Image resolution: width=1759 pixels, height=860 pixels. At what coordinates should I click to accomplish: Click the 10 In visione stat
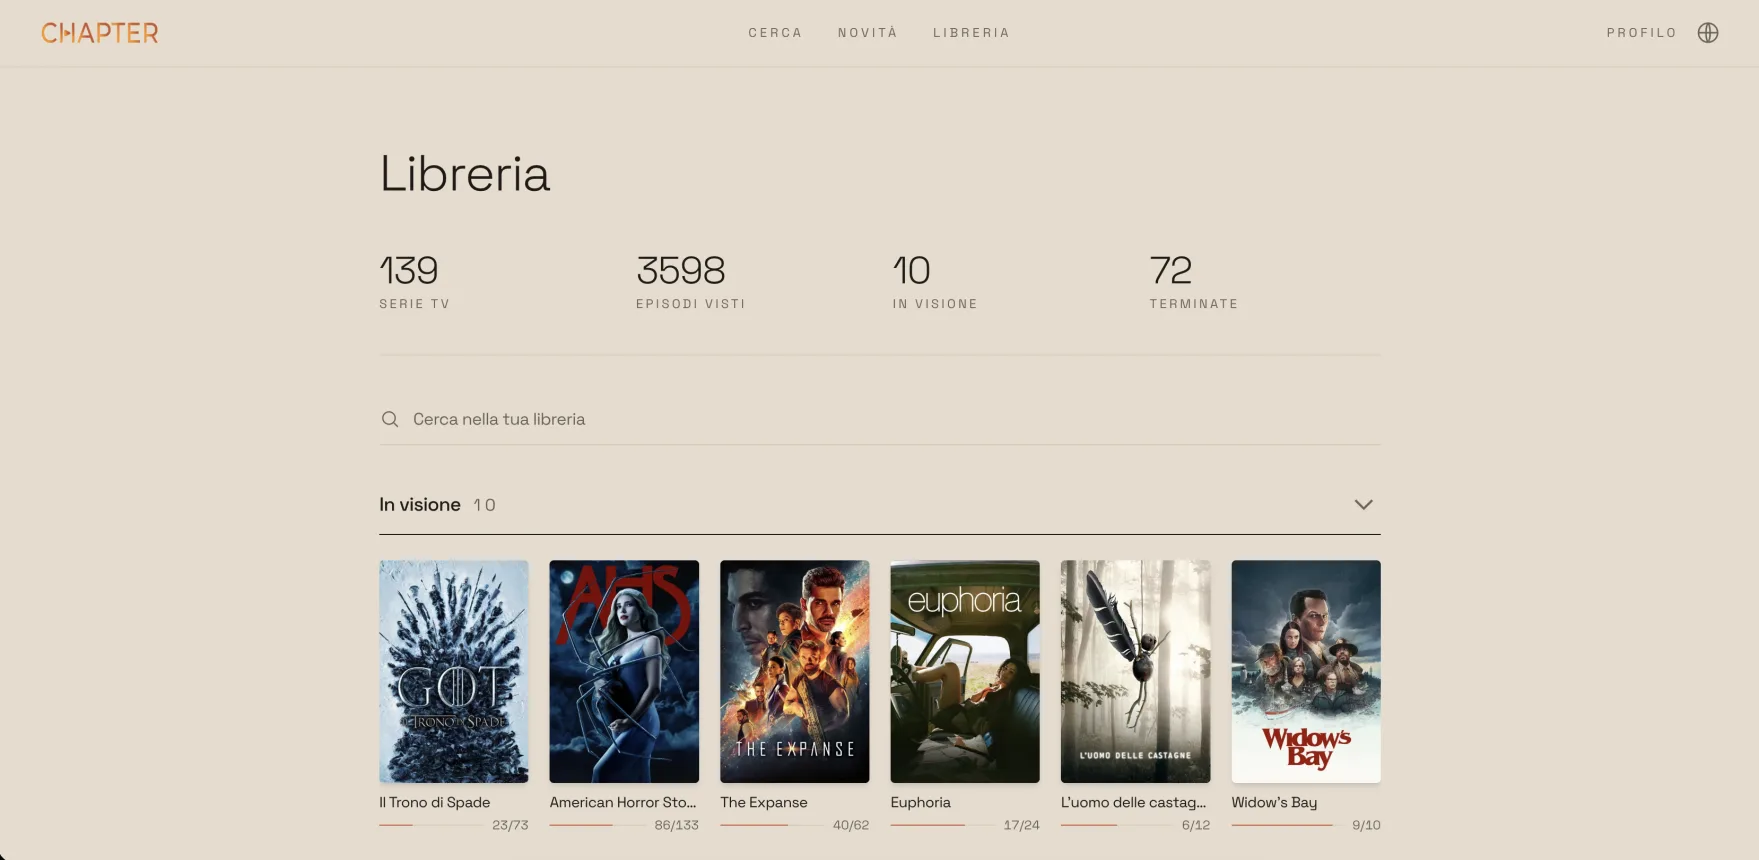coord(935,281)
